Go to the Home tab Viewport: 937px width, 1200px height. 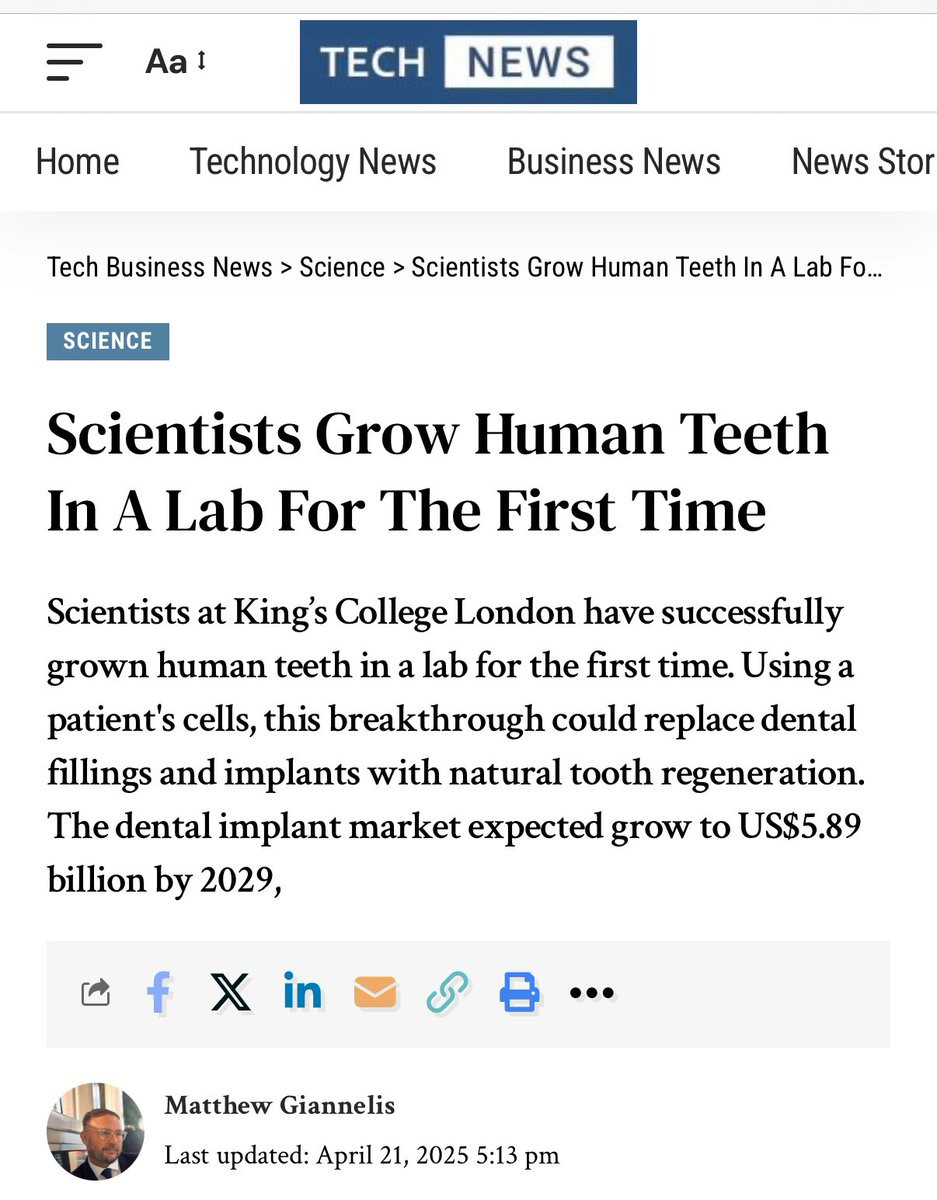[x=77, y=162]
